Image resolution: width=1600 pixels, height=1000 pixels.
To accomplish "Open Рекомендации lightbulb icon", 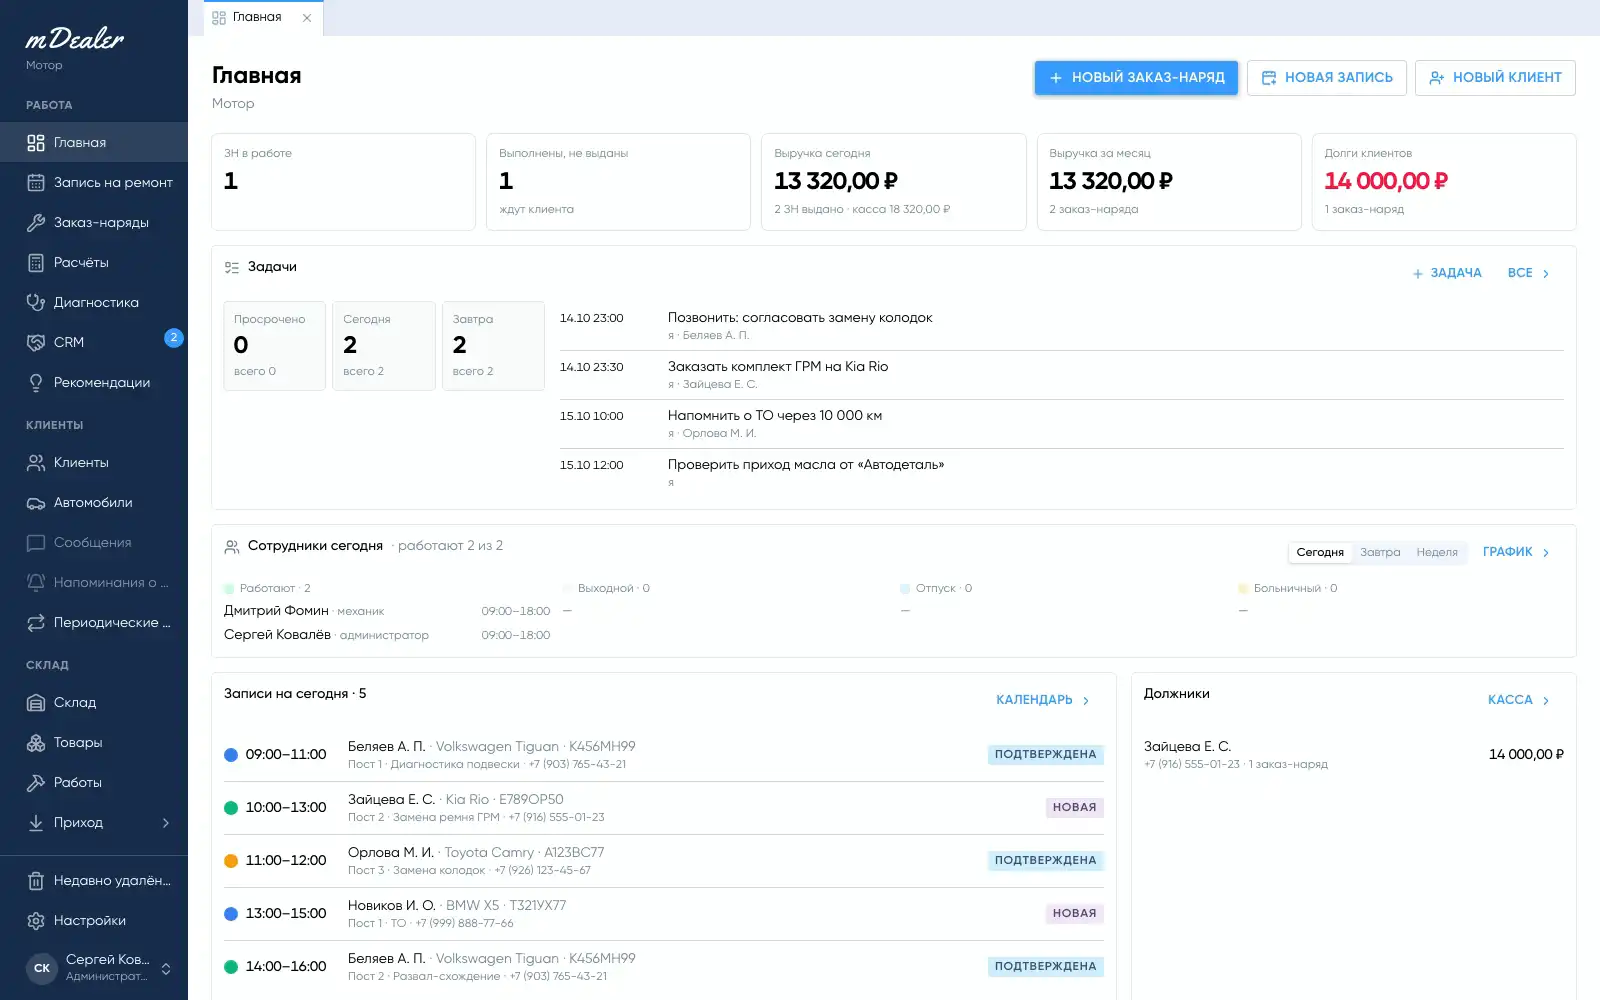I will coord(36,382).
